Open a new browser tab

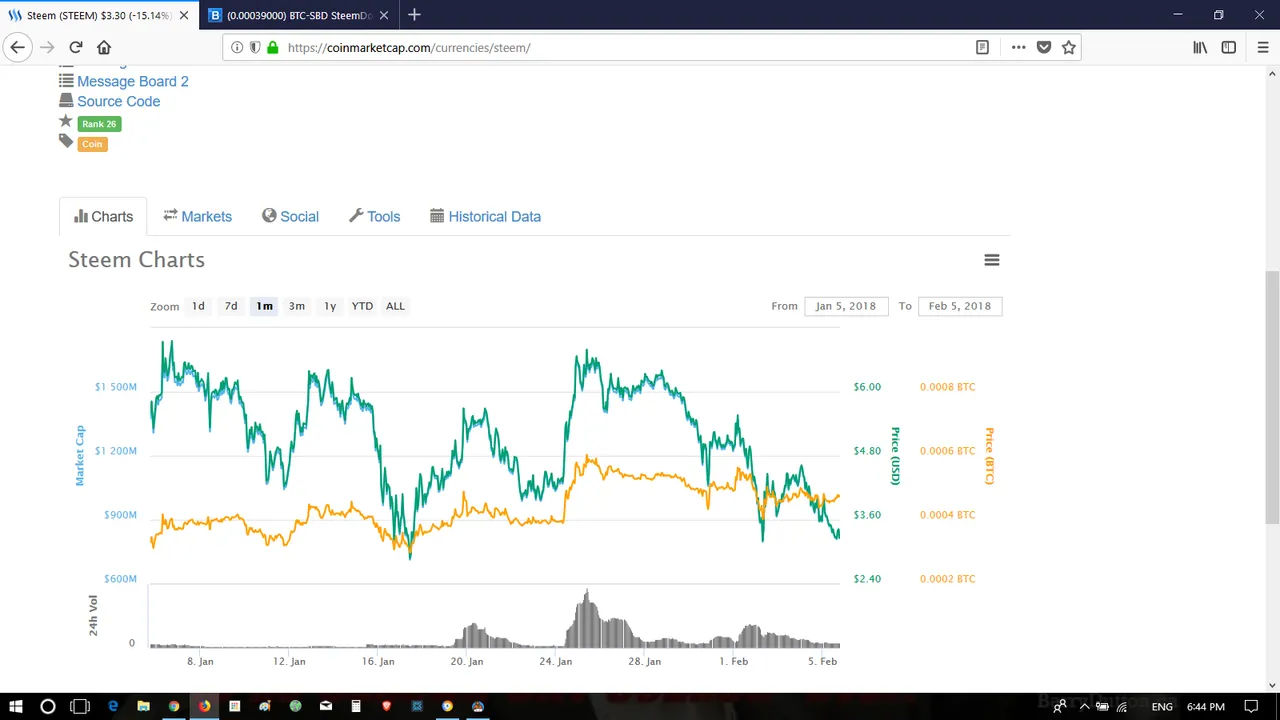tap(414, 15)
